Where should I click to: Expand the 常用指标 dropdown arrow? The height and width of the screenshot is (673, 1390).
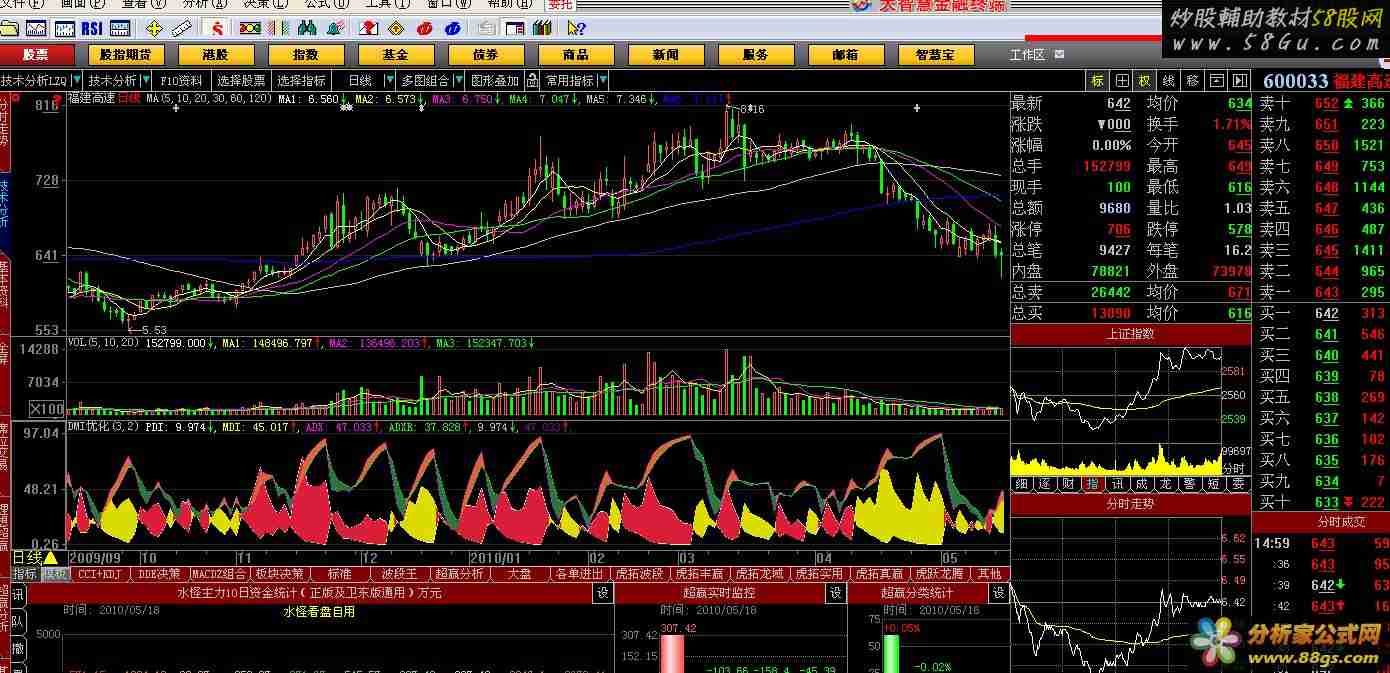[603, 81]
